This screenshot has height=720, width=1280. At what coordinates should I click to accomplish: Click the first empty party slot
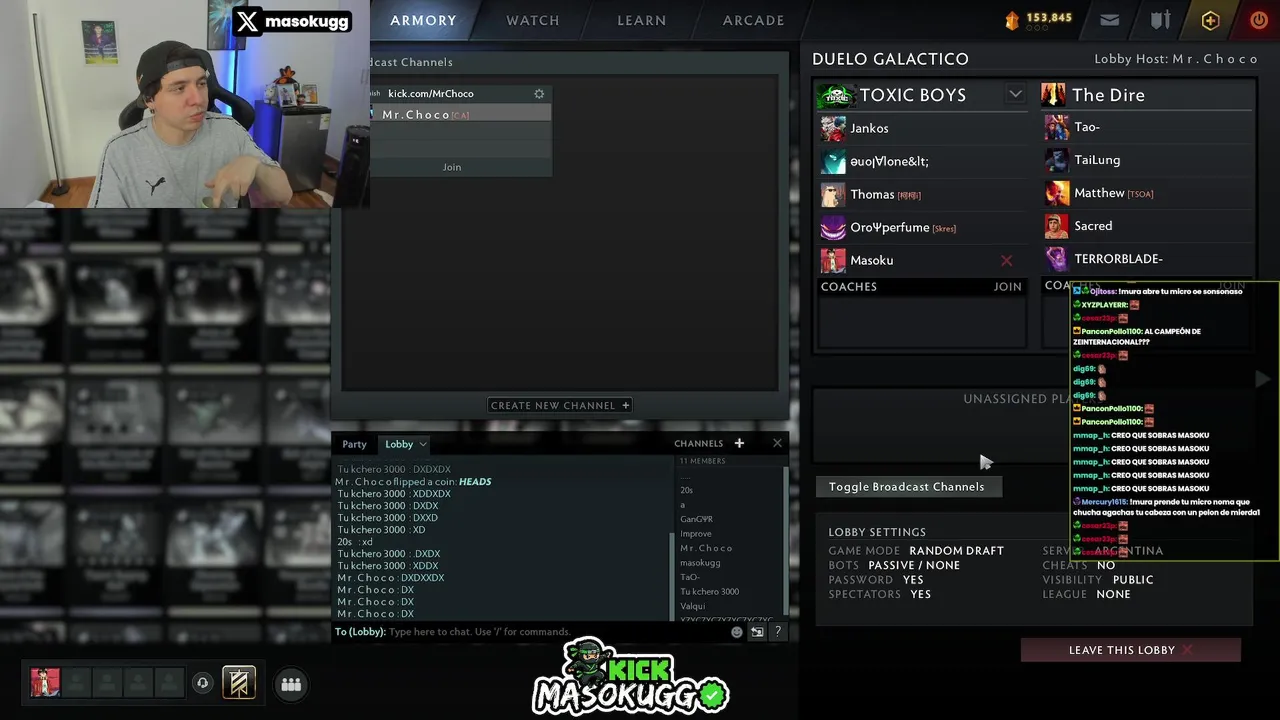(76, 683)
